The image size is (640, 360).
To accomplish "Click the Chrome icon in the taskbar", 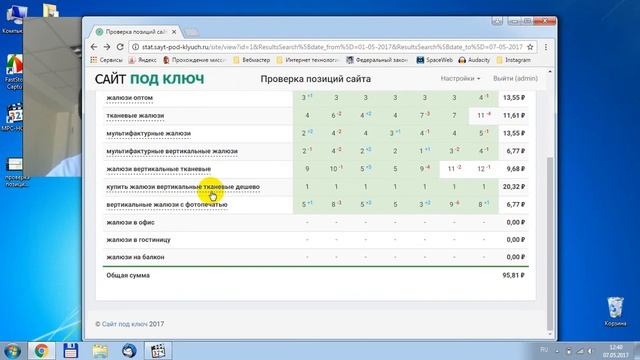I will pyautogui.click(x=41, y=351).
